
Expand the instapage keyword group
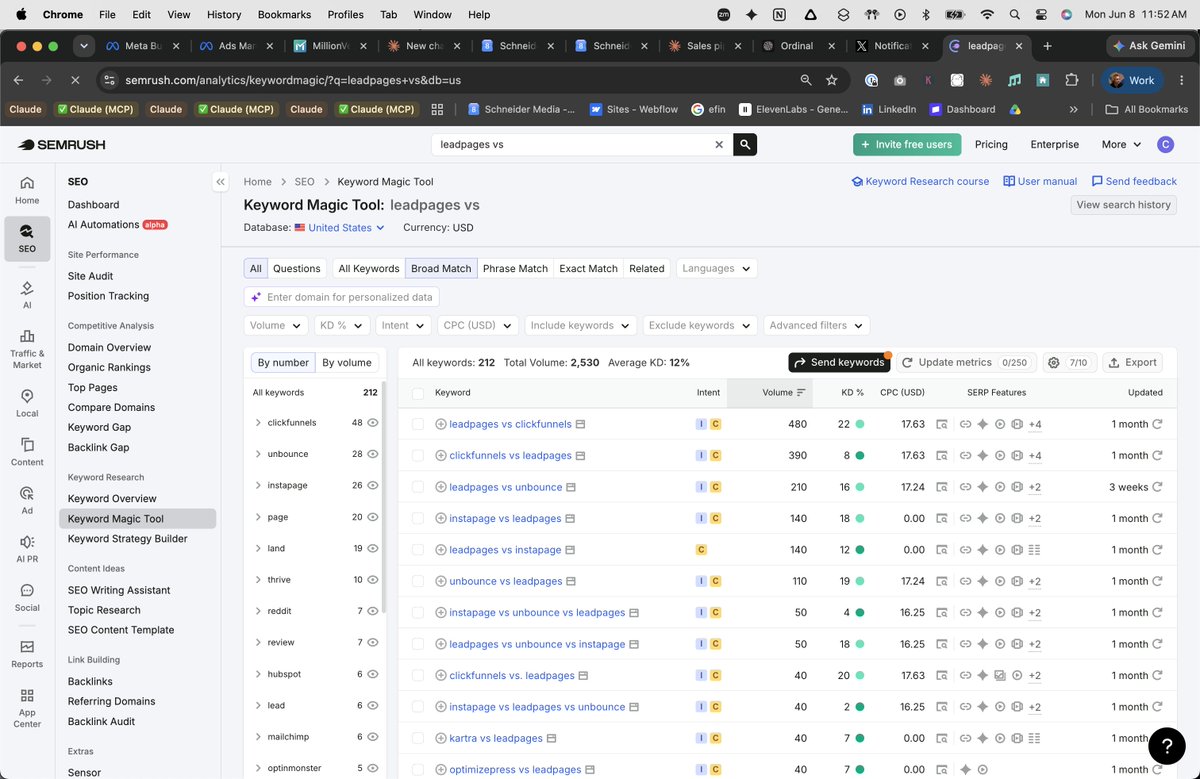point(258,485)
